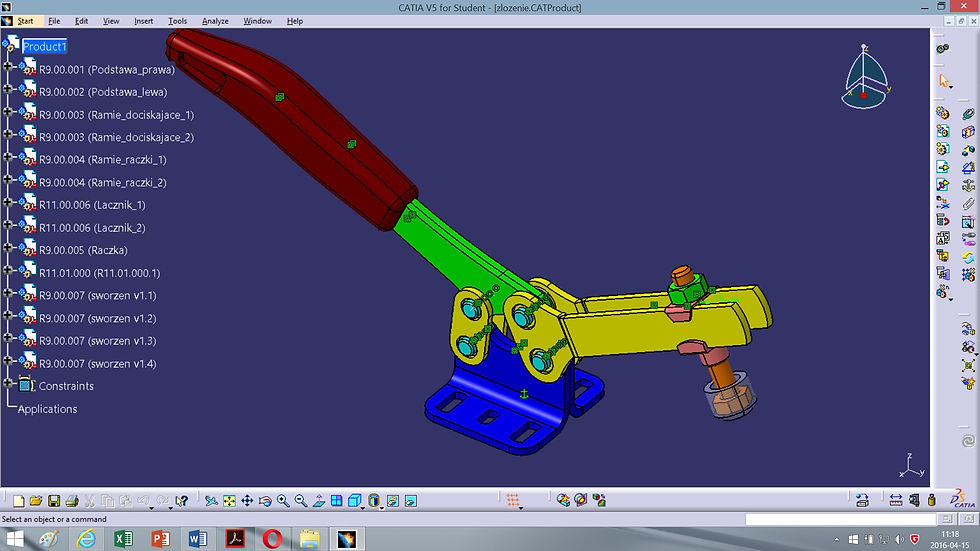Expand the Lacznik_1 tree node

pos(8,202)
